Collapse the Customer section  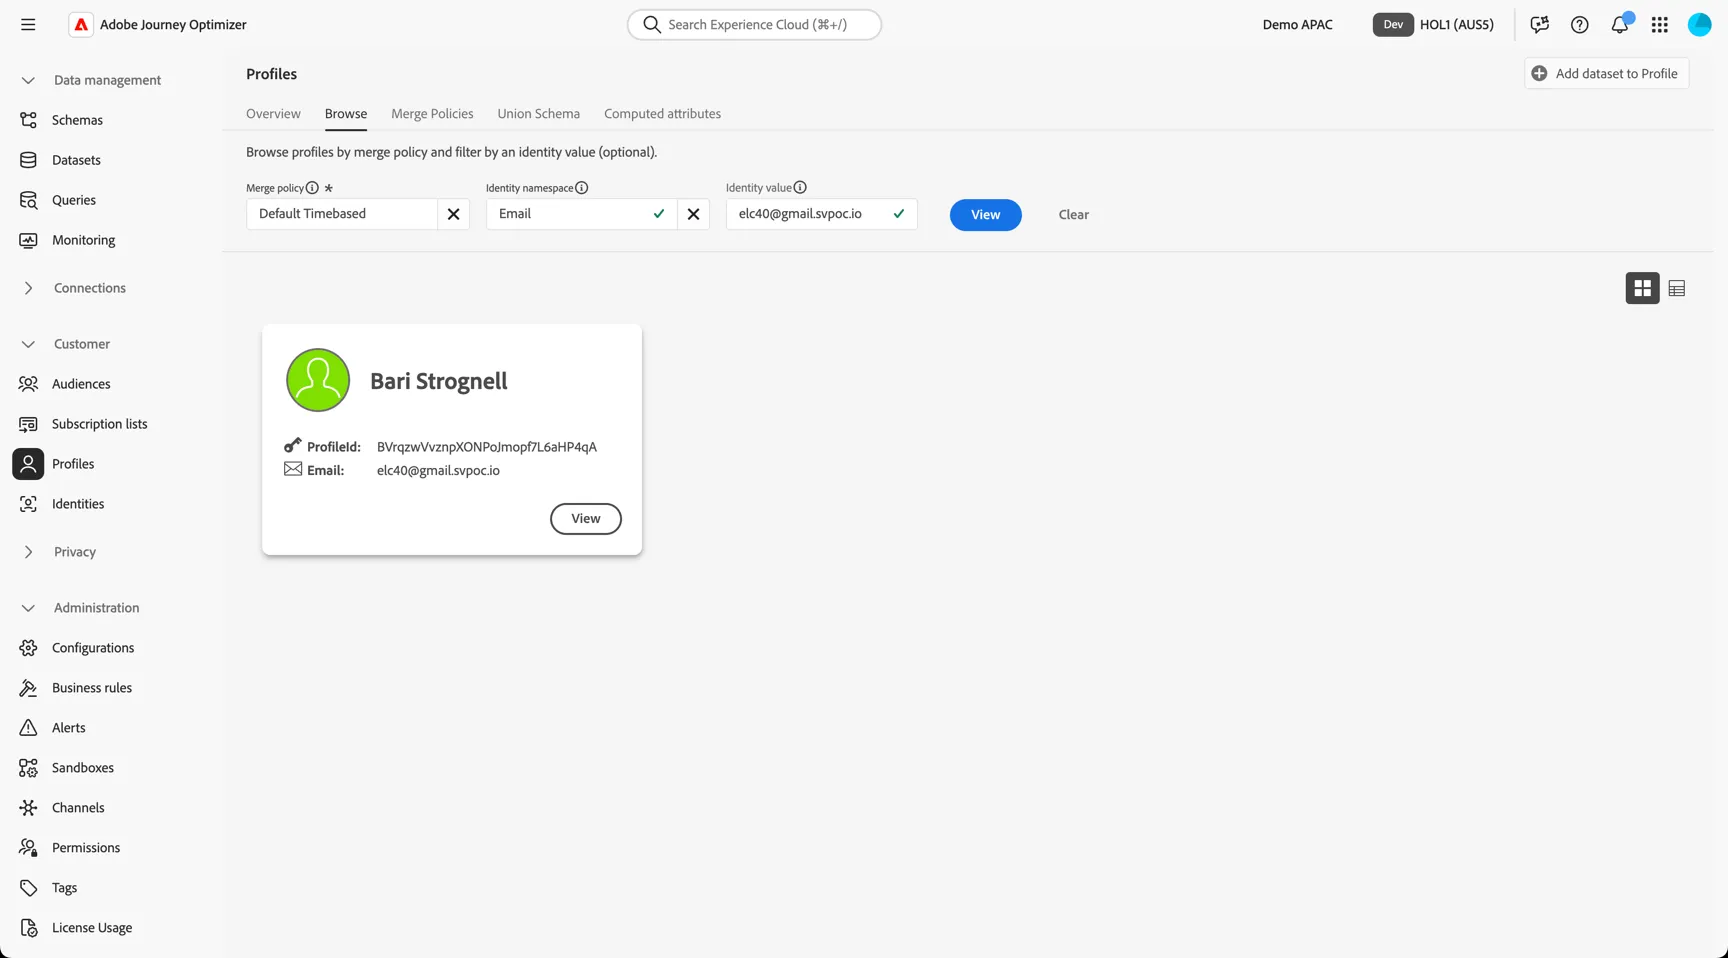click(x=28, y=344)
